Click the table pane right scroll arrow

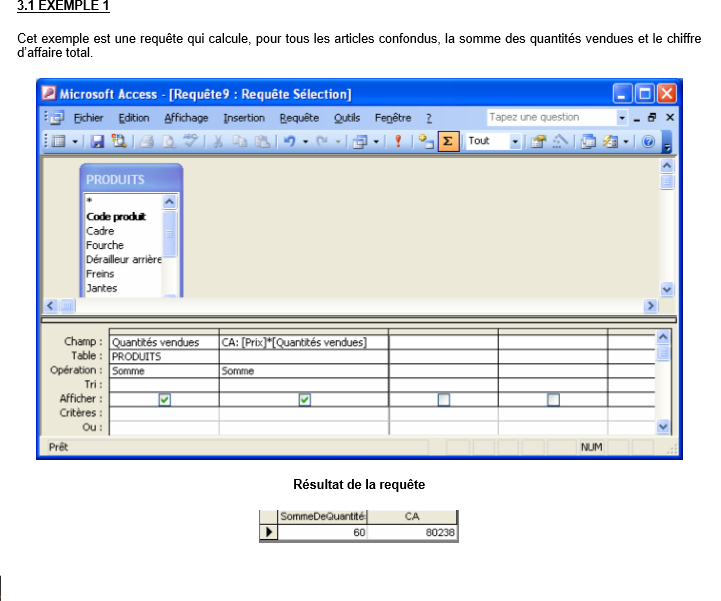click(x=650, y=306)
